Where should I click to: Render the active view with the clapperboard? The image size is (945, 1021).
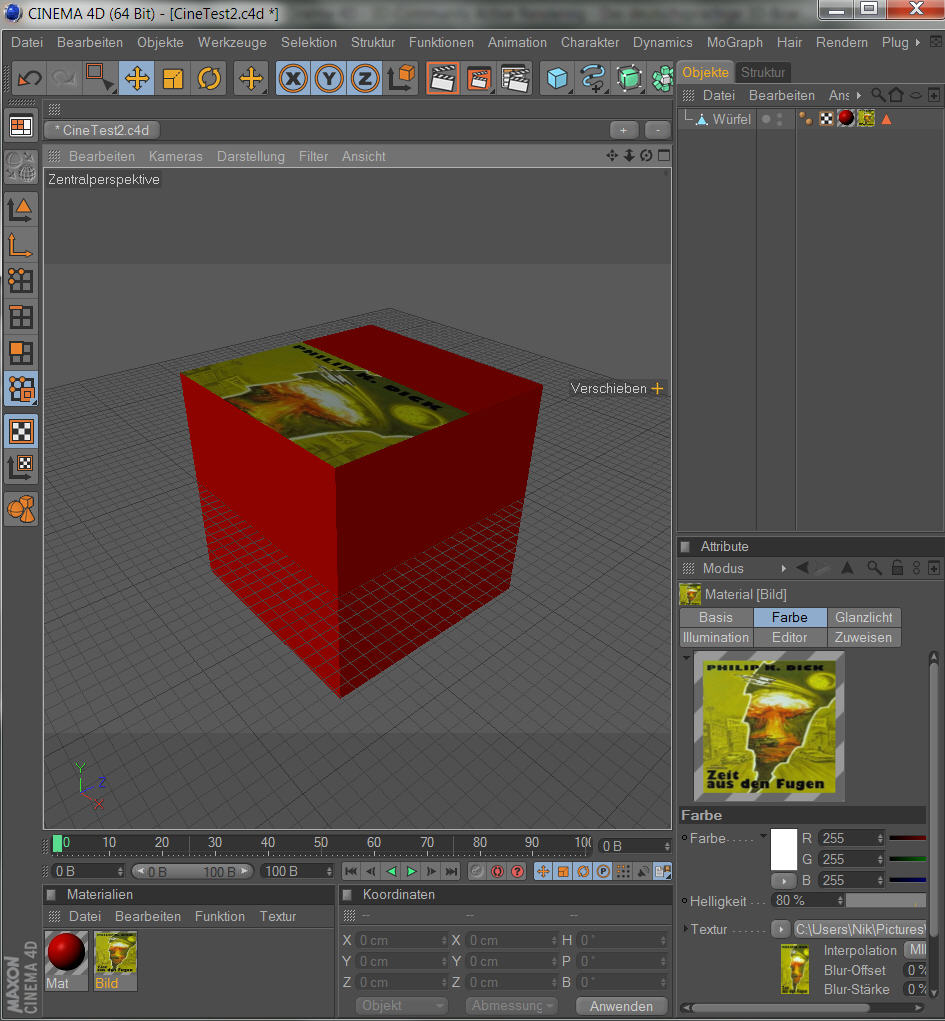(x=443, y=79)
